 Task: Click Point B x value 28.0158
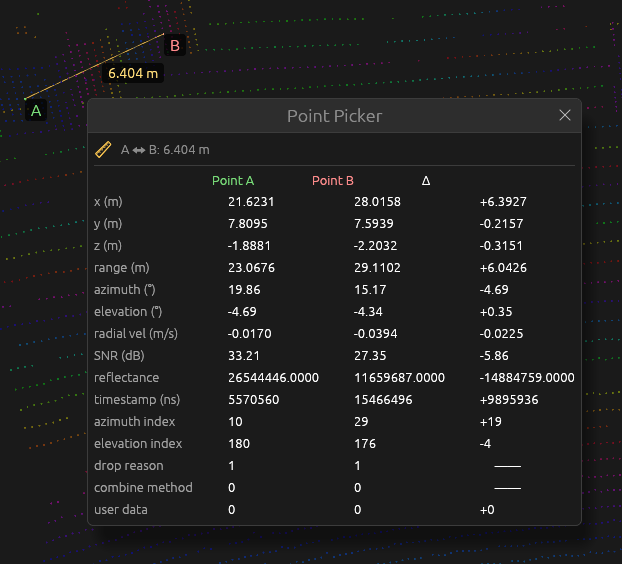pos(377,202)
